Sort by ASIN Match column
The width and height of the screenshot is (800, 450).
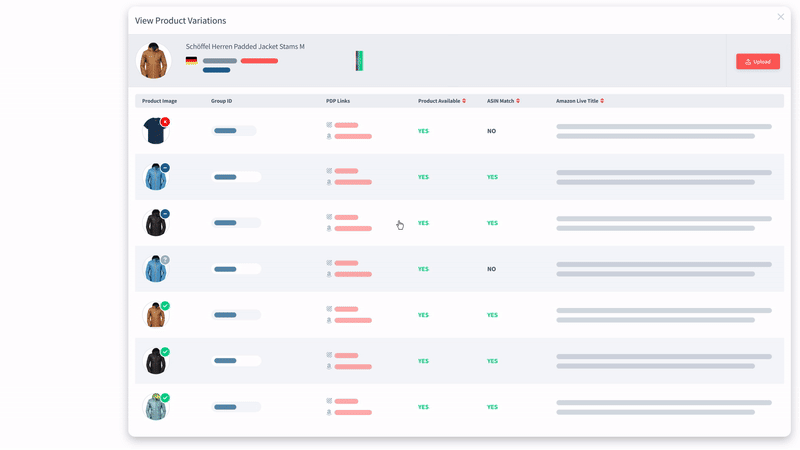518,101
